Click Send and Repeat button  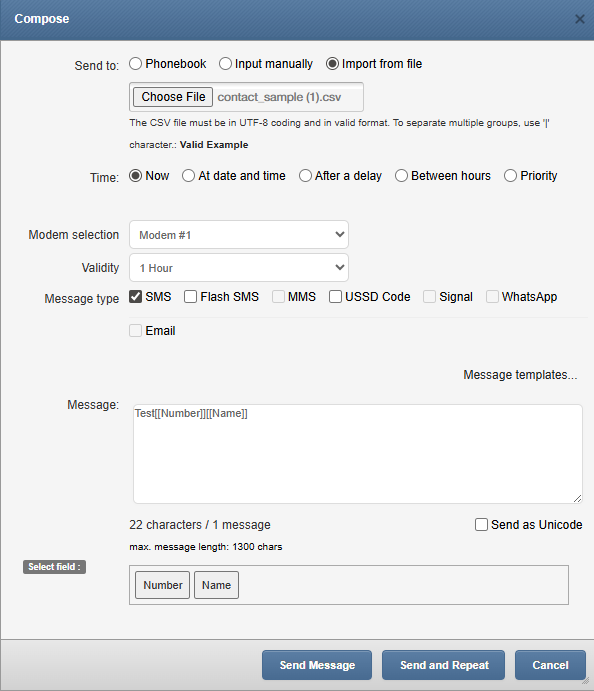point(444,665)
